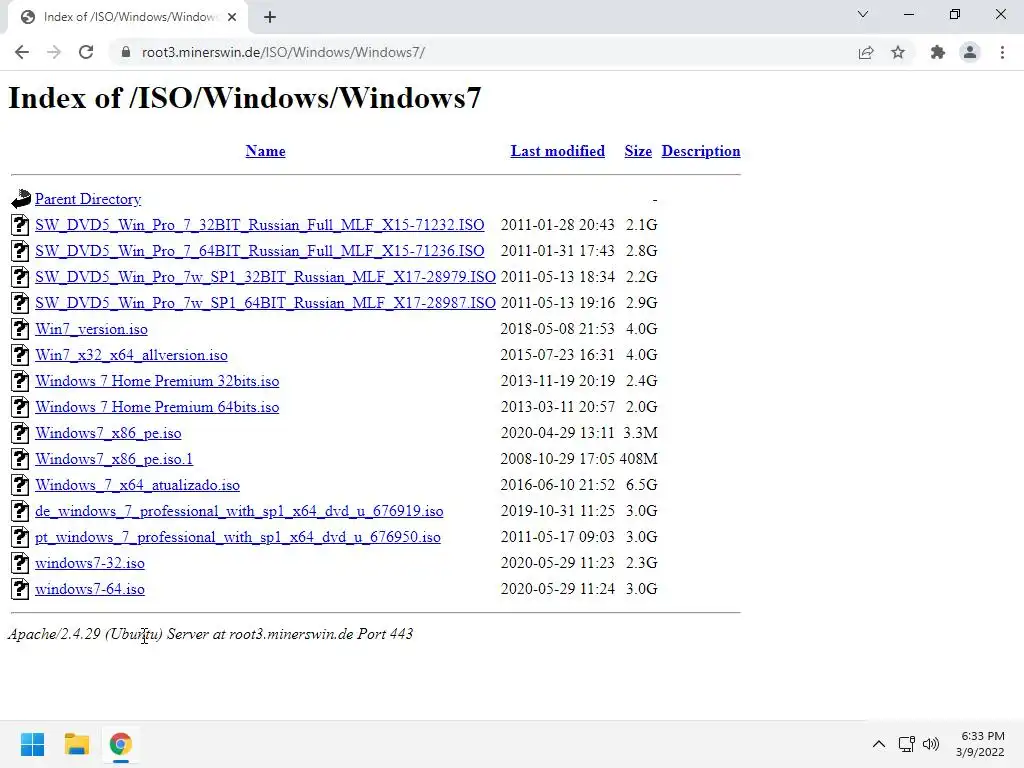Open File Explorer from taskbar

point(76,744)
